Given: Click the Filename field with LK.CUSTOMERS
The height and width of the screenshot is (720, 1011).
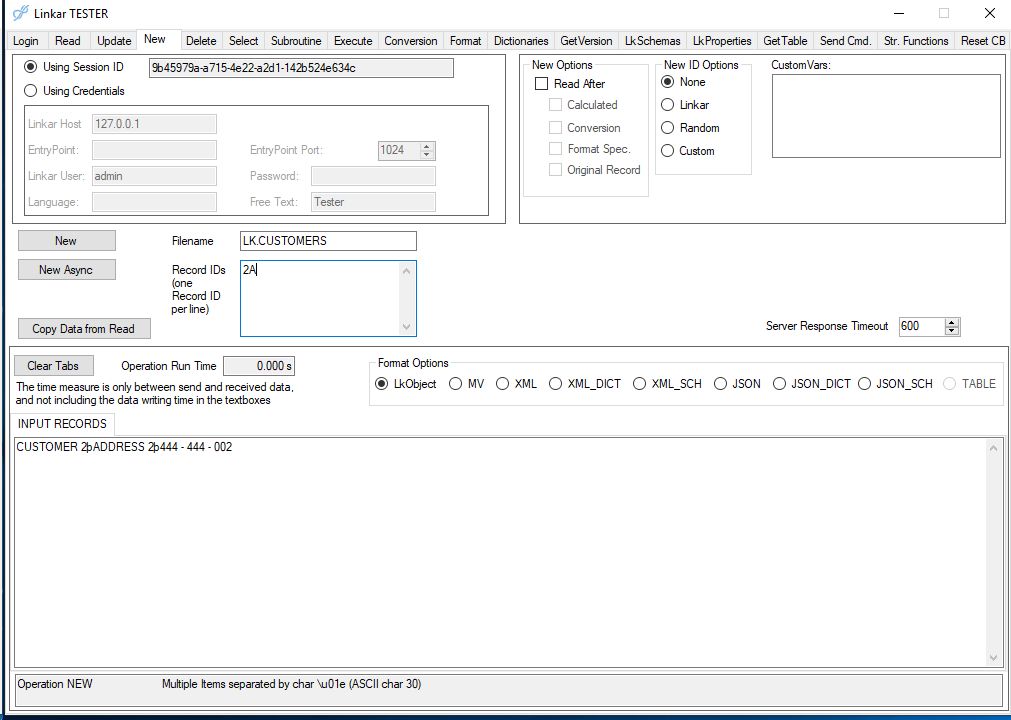Looking at the screenshot, I should (328, 241).
